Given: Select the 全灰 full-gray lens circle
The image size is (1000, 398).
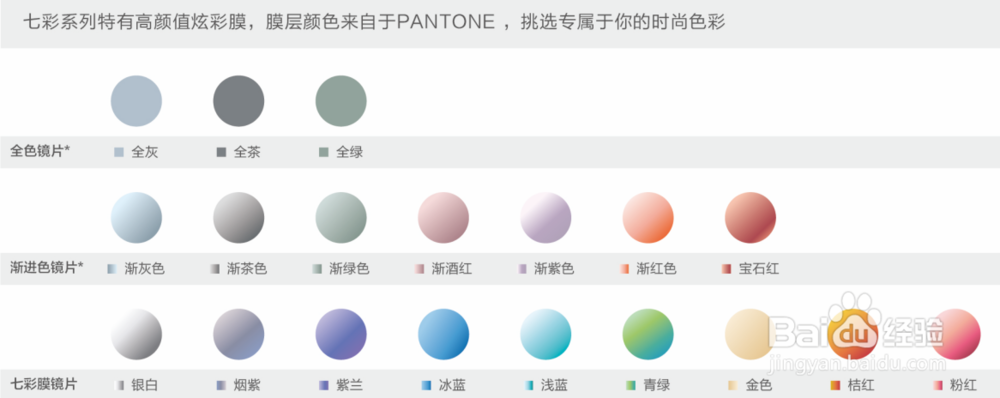Looking at the screenshot, I should pos(136,101).
